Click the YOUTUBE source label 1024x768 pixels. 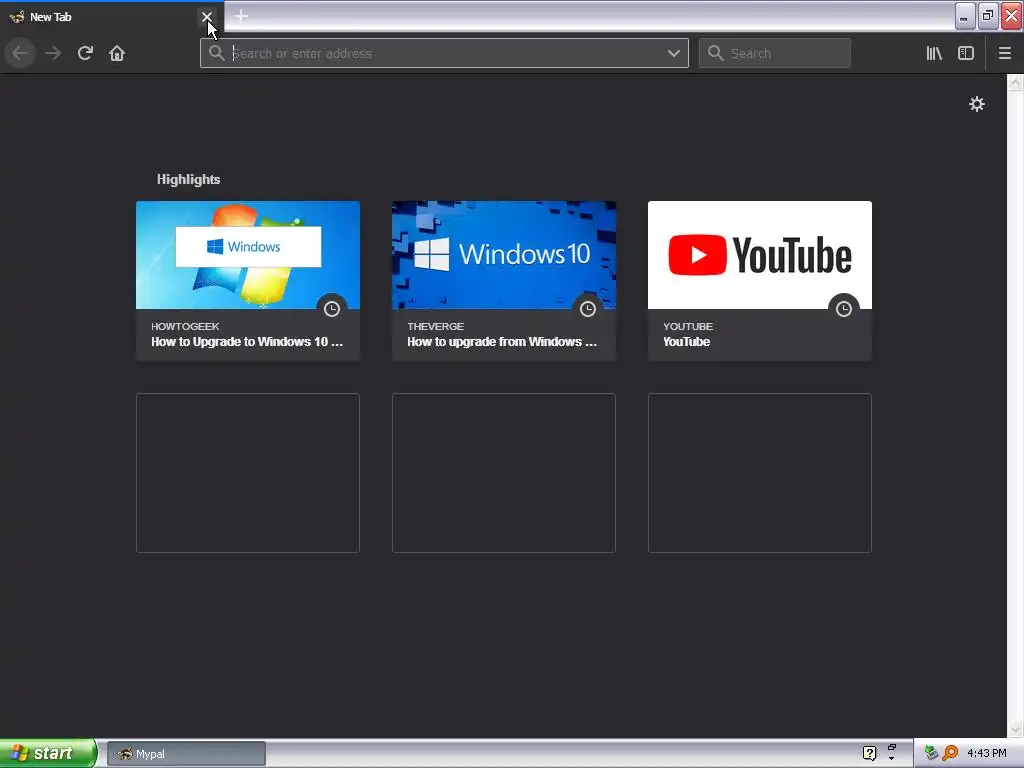tap(688, 326)
